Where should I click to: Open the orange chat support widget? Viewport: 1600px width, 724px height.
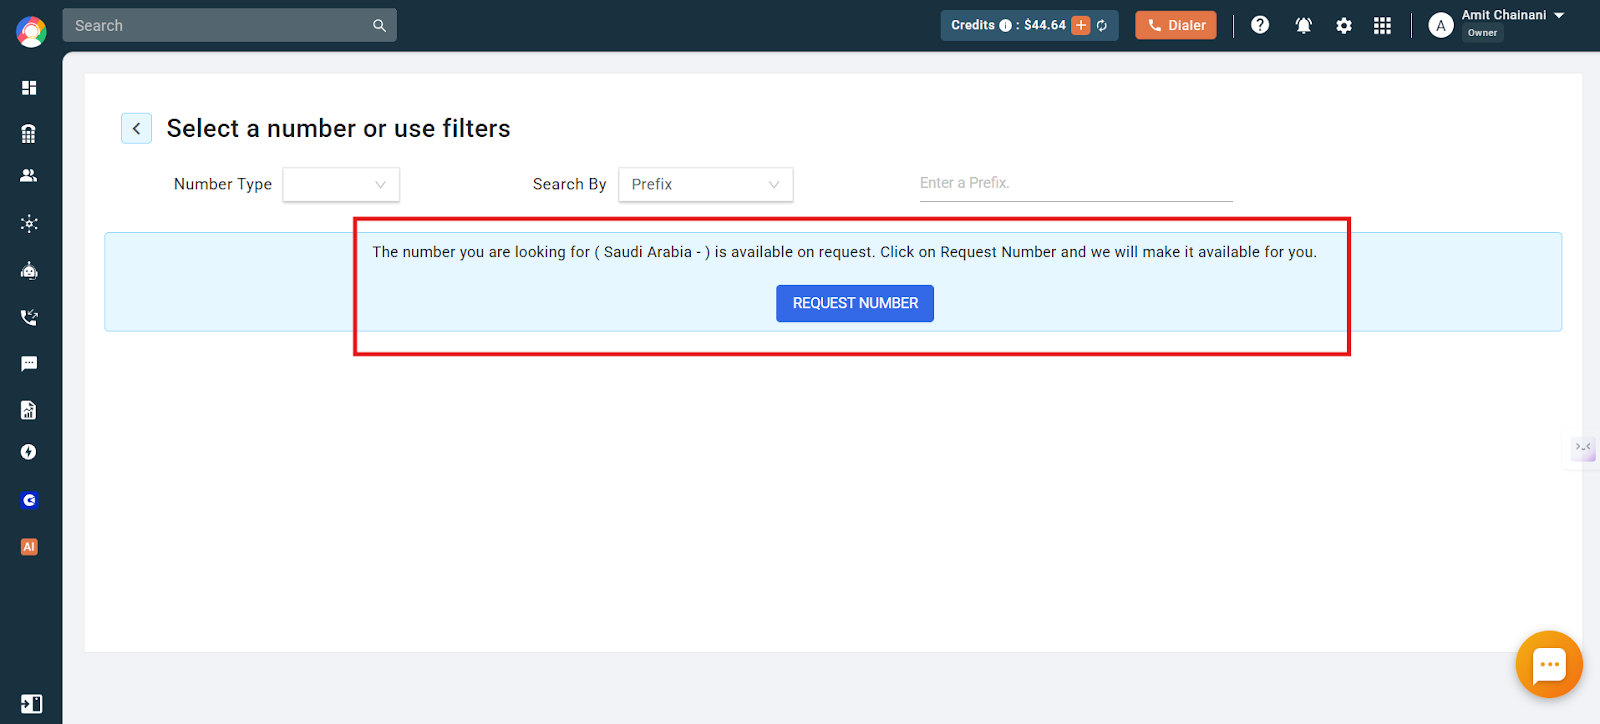(x=1549, y=664)
